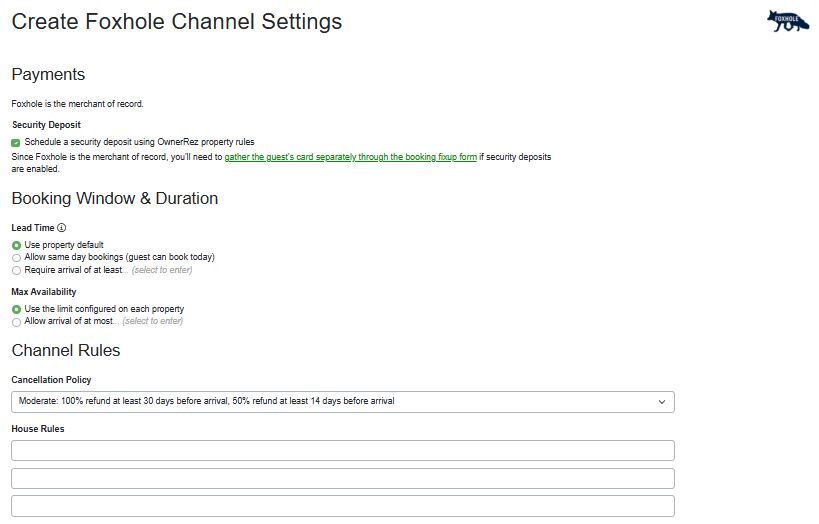Screen dimensions: 819x524
Task: Uncheck Schedule a security deposit checkbox
Action: click(x=16, y=143)
